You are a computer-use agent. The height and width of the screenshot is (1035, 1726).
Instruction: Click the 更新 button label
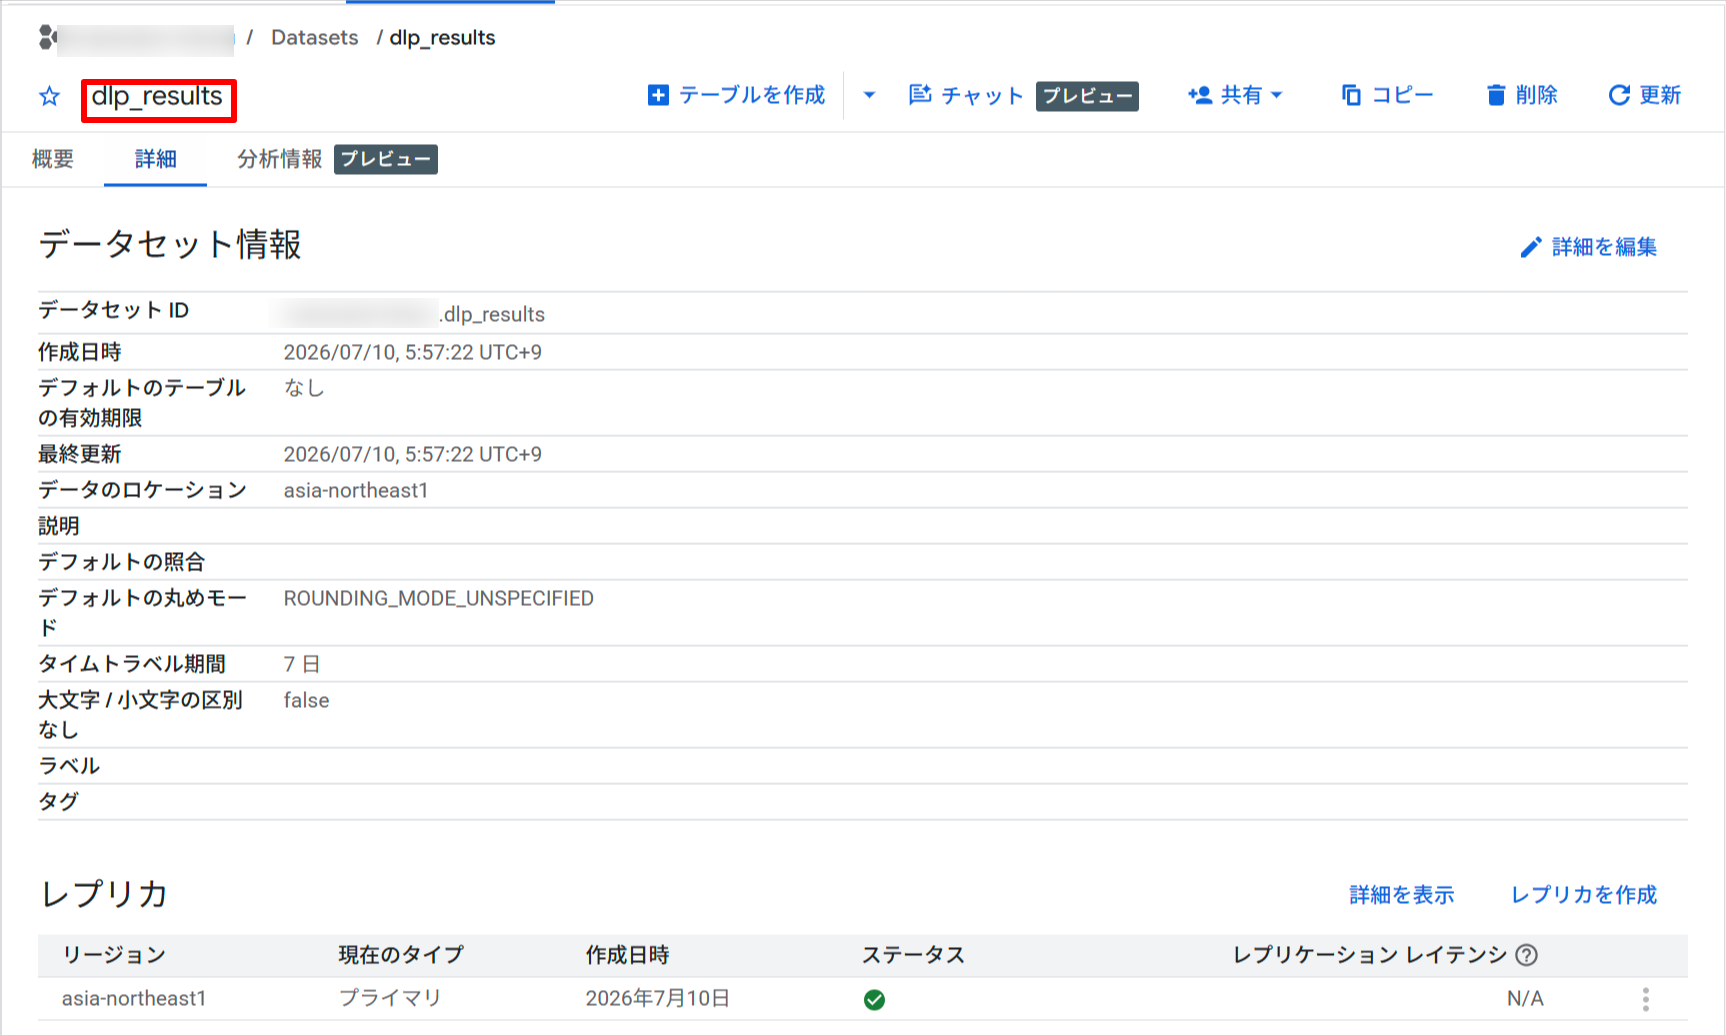[x=1660, y=95]
